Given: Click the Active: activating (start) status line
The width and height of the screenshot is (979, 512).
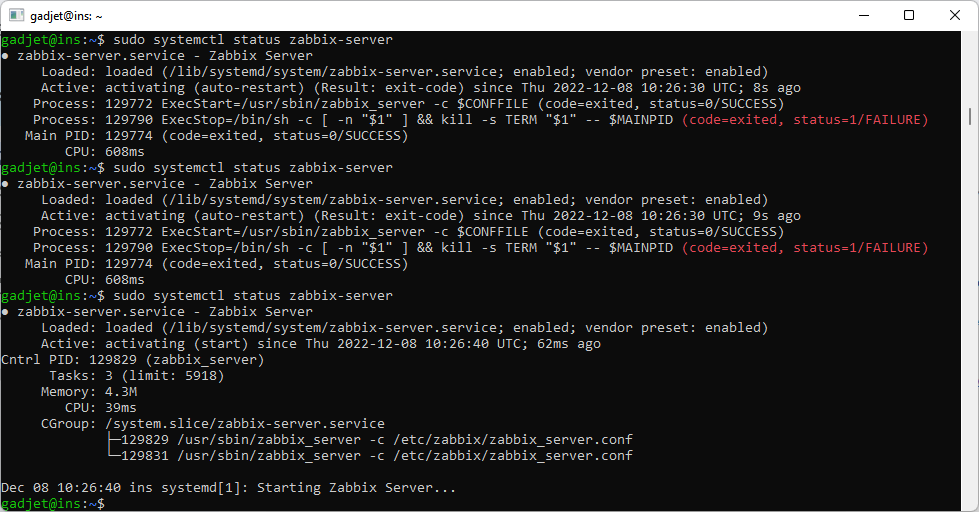Looking at the screenshot, I should click(x=320, y=344).
